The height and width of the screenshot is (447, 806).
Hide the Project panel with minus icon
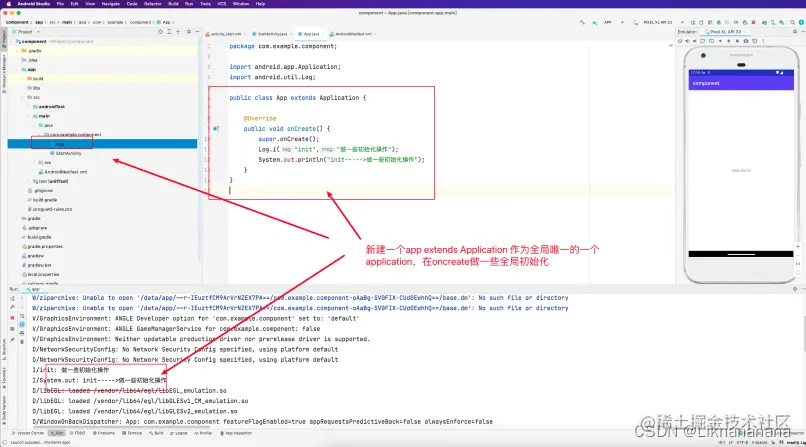point(197,32)
